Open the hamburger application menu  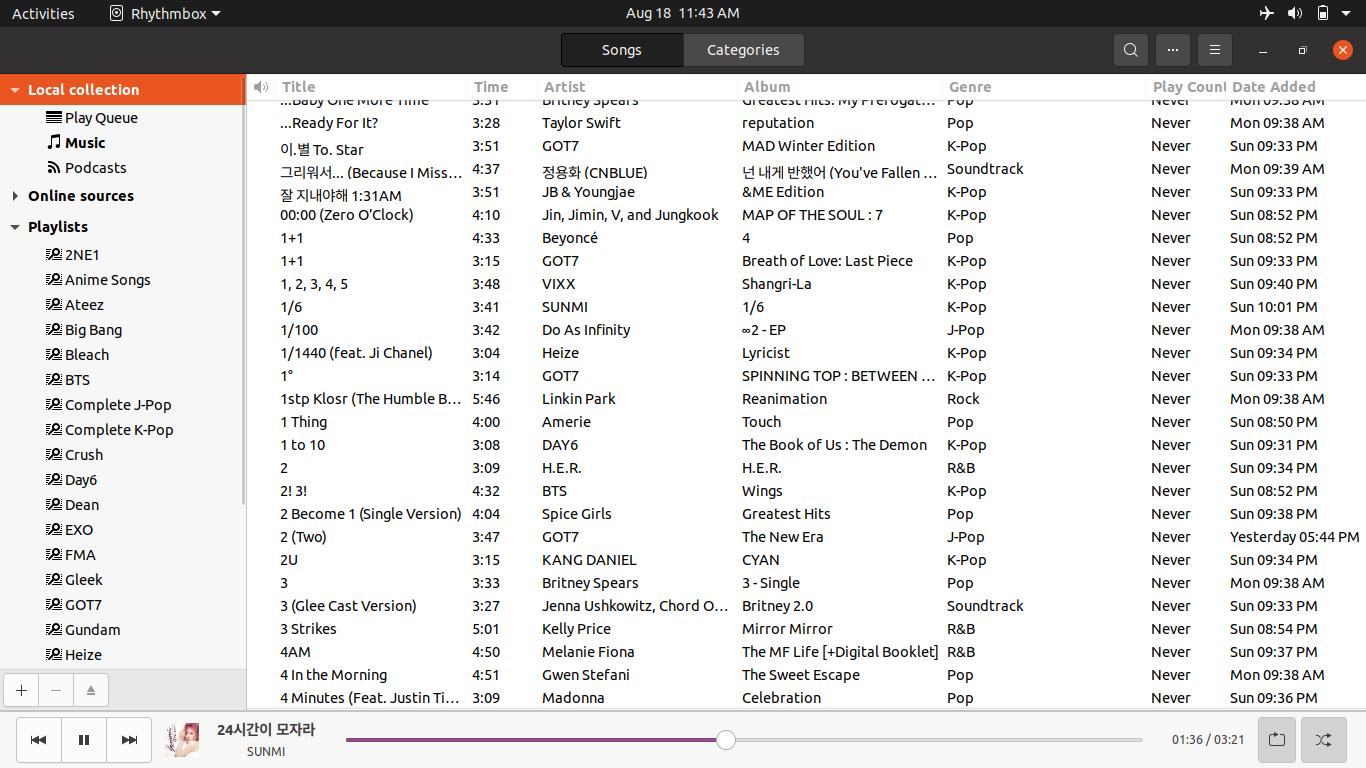click(1214, 50)
